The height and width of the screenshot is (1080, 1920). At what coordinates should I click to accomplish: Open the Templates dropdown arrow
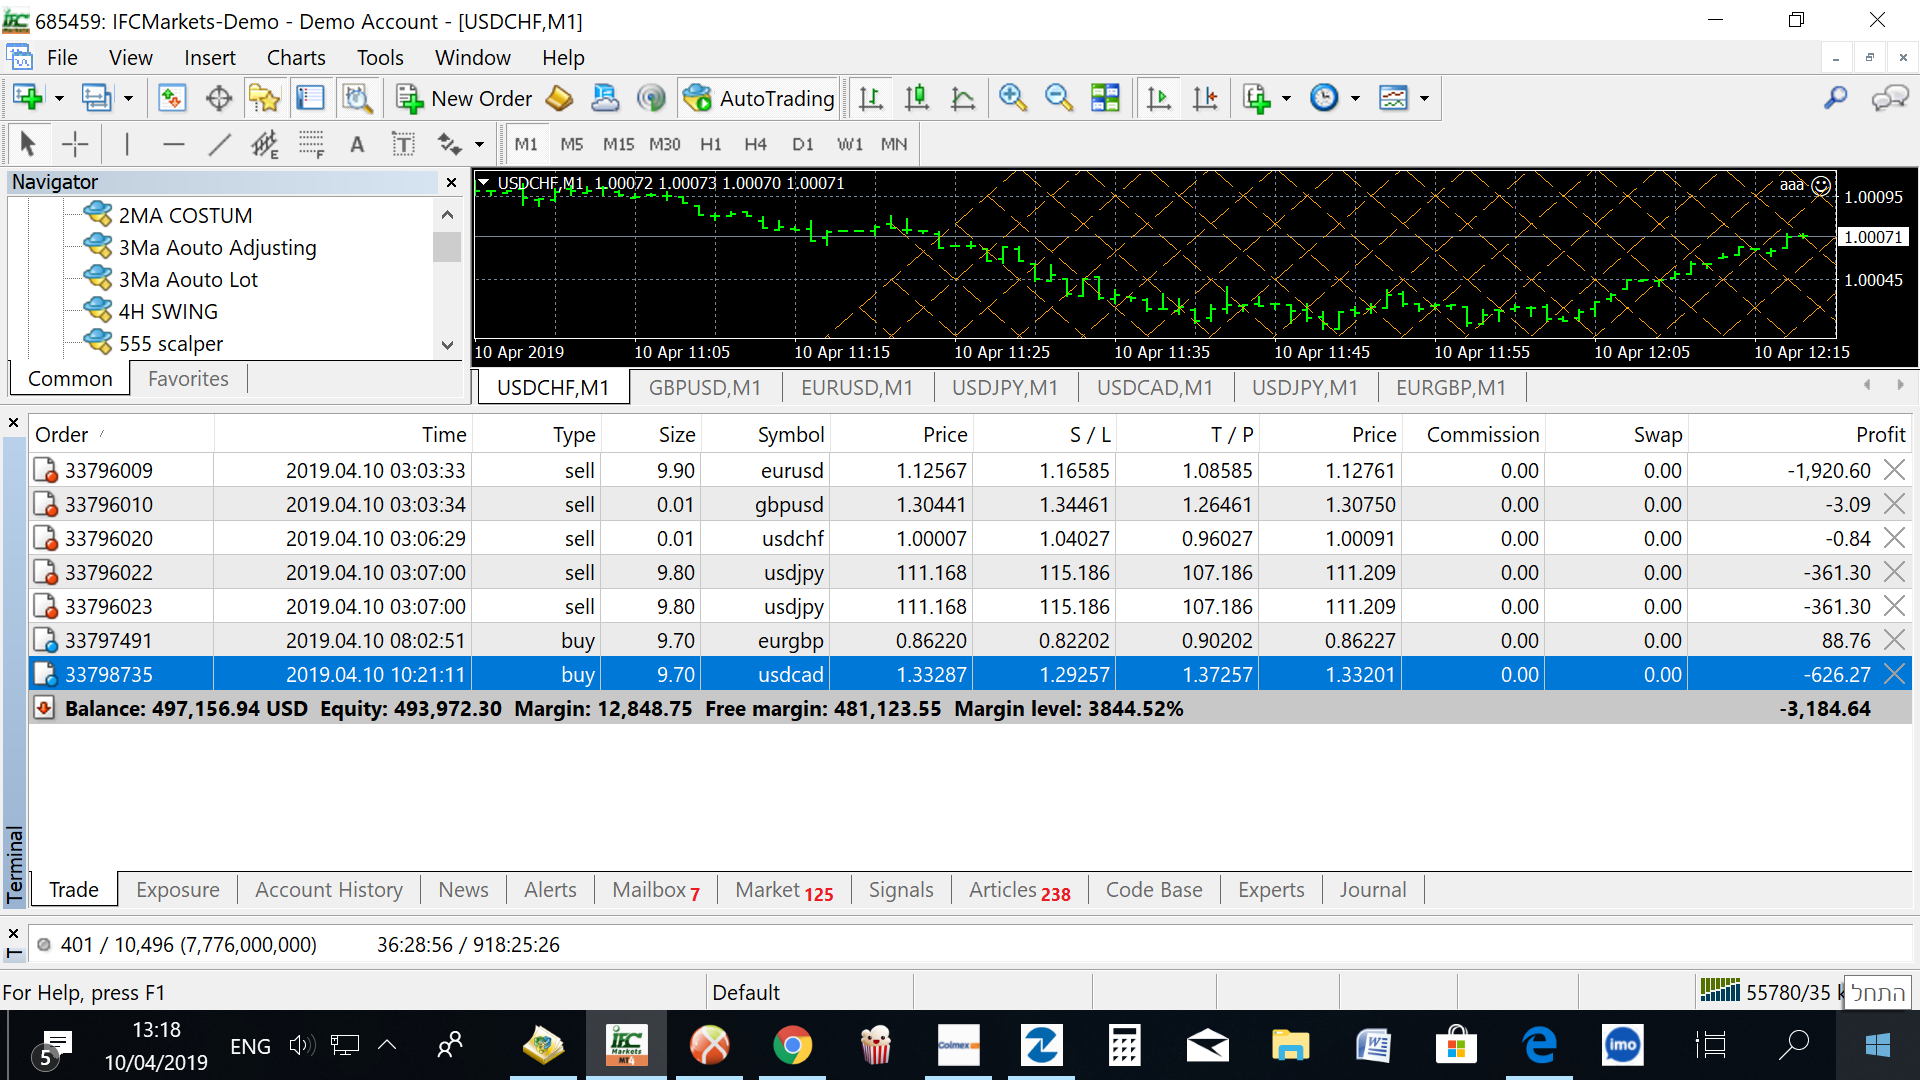1424,98
